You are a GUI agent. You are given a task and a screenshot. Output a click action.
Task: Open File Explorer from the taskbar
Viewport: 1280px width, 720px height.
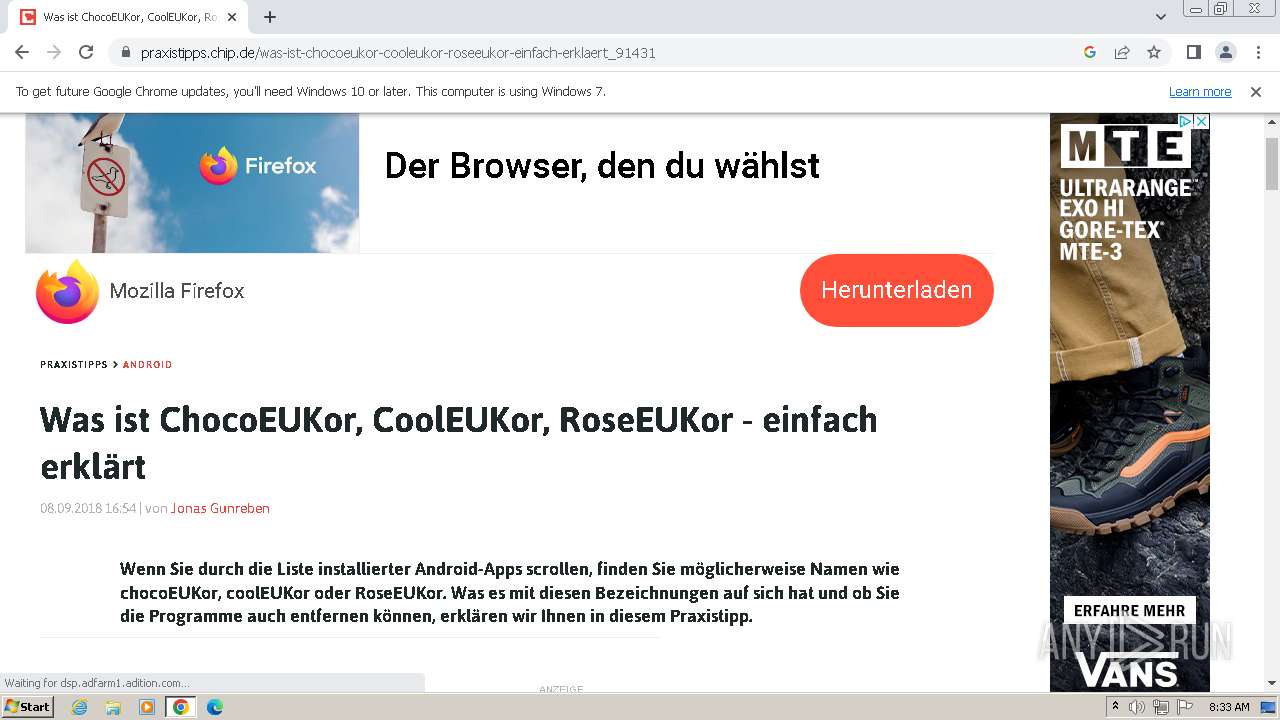pyautogui.click(x=113, y=707)
